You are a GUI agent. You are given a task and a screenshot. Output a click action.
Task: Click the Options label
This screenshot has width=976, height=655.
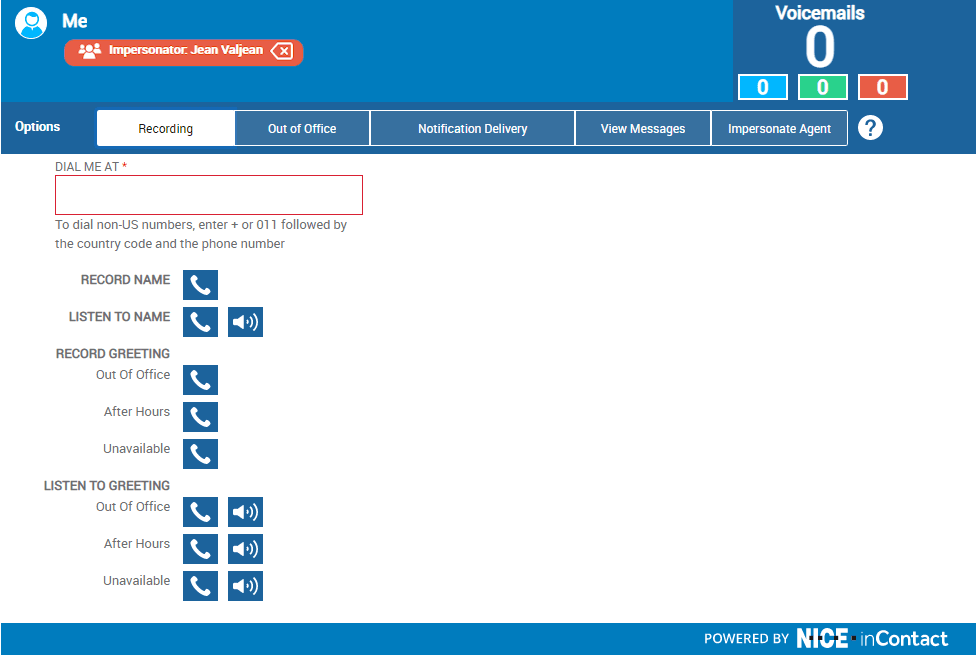[37, 126]
